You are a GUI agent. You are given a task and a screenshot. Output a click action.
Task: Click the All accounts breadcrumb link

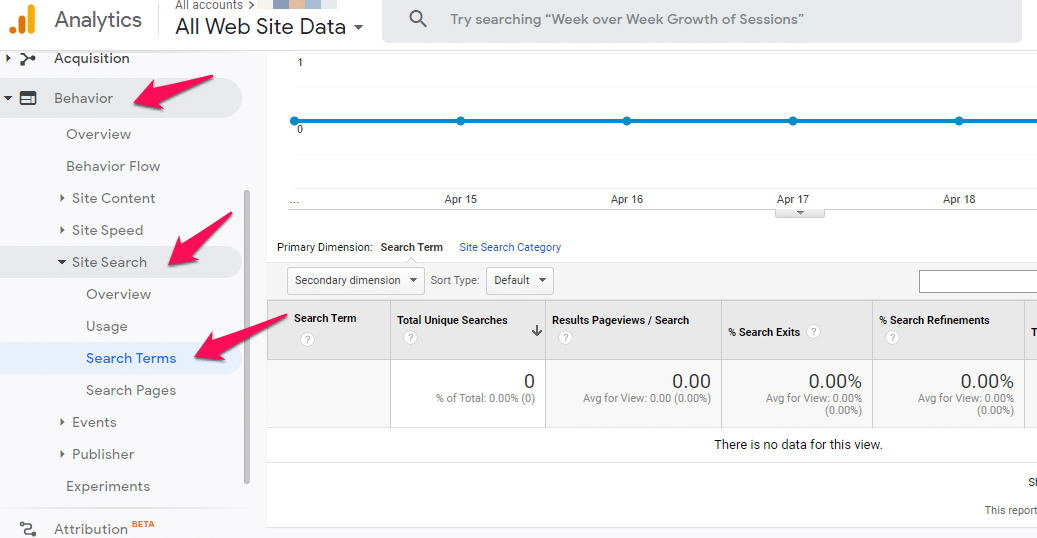208,5
